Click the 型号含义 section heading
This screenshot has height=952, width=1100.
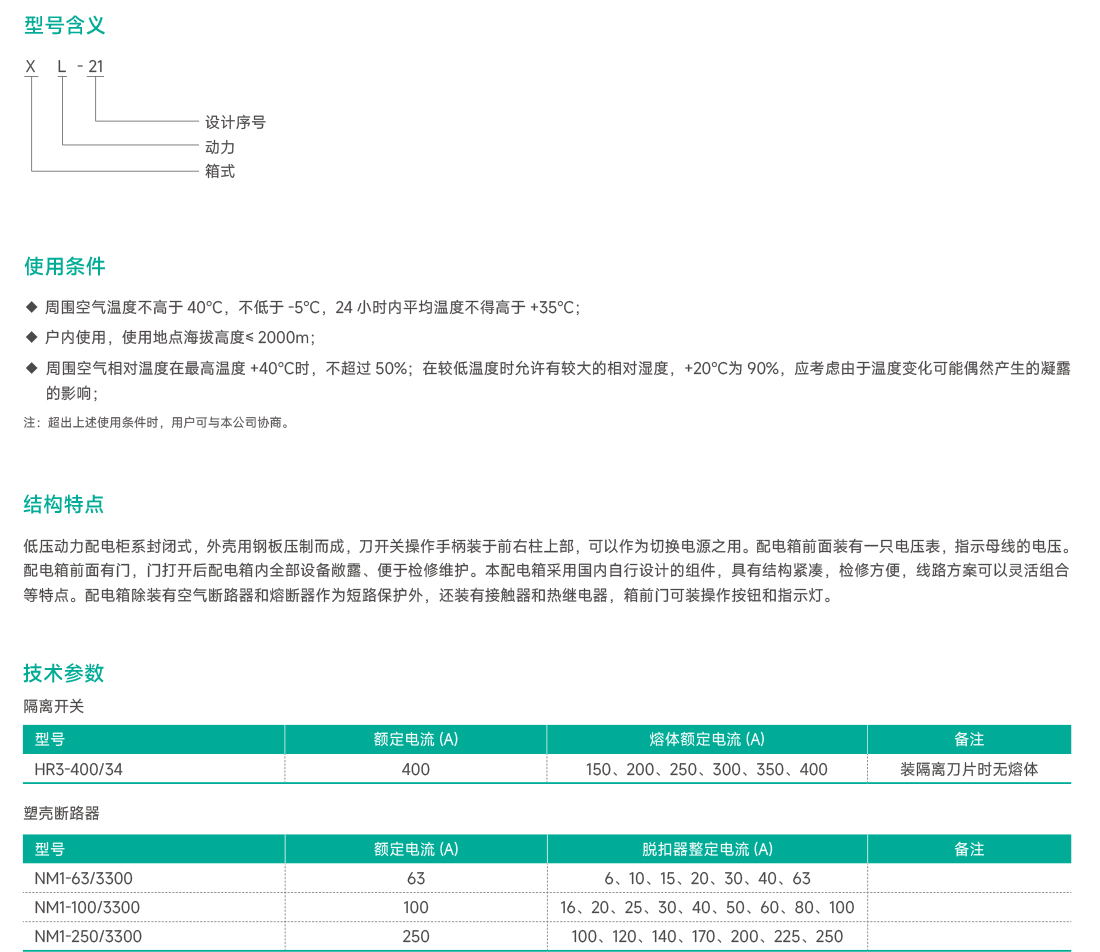click(x=64, y=26)
